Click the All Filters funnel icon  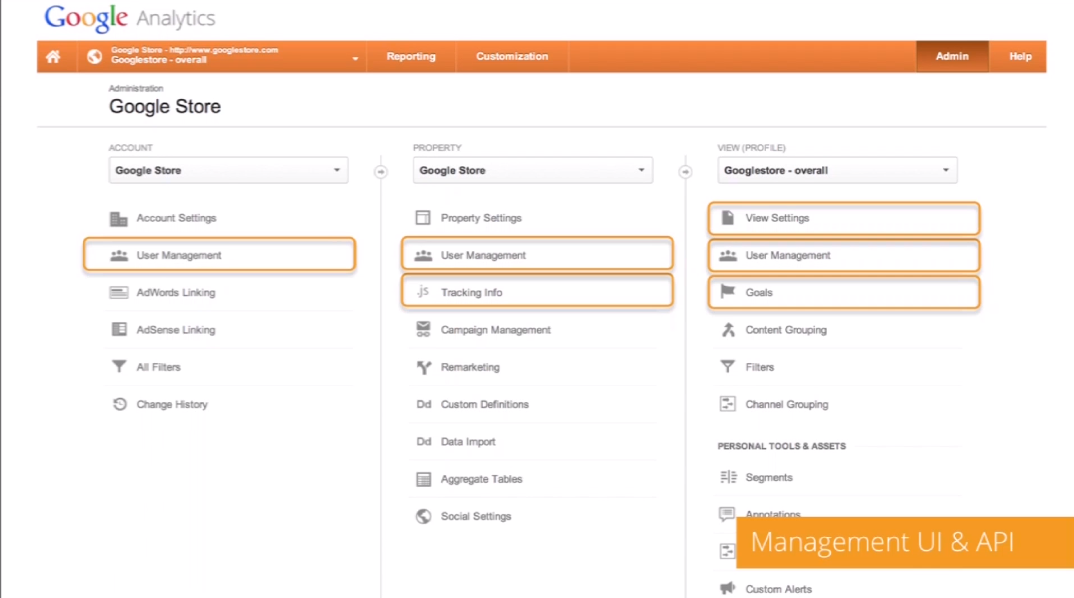(x=119, y=367)
